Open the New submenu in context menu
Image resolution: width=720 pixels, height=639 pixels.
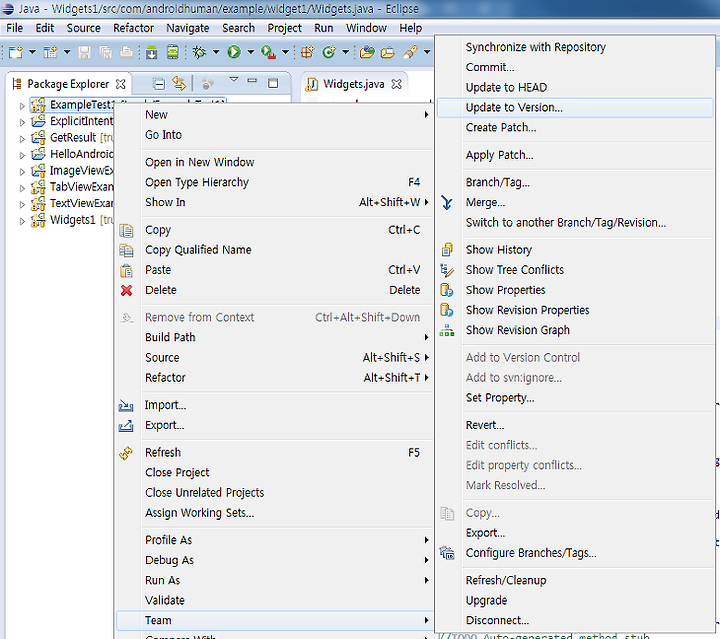click(x=274, y=115)
